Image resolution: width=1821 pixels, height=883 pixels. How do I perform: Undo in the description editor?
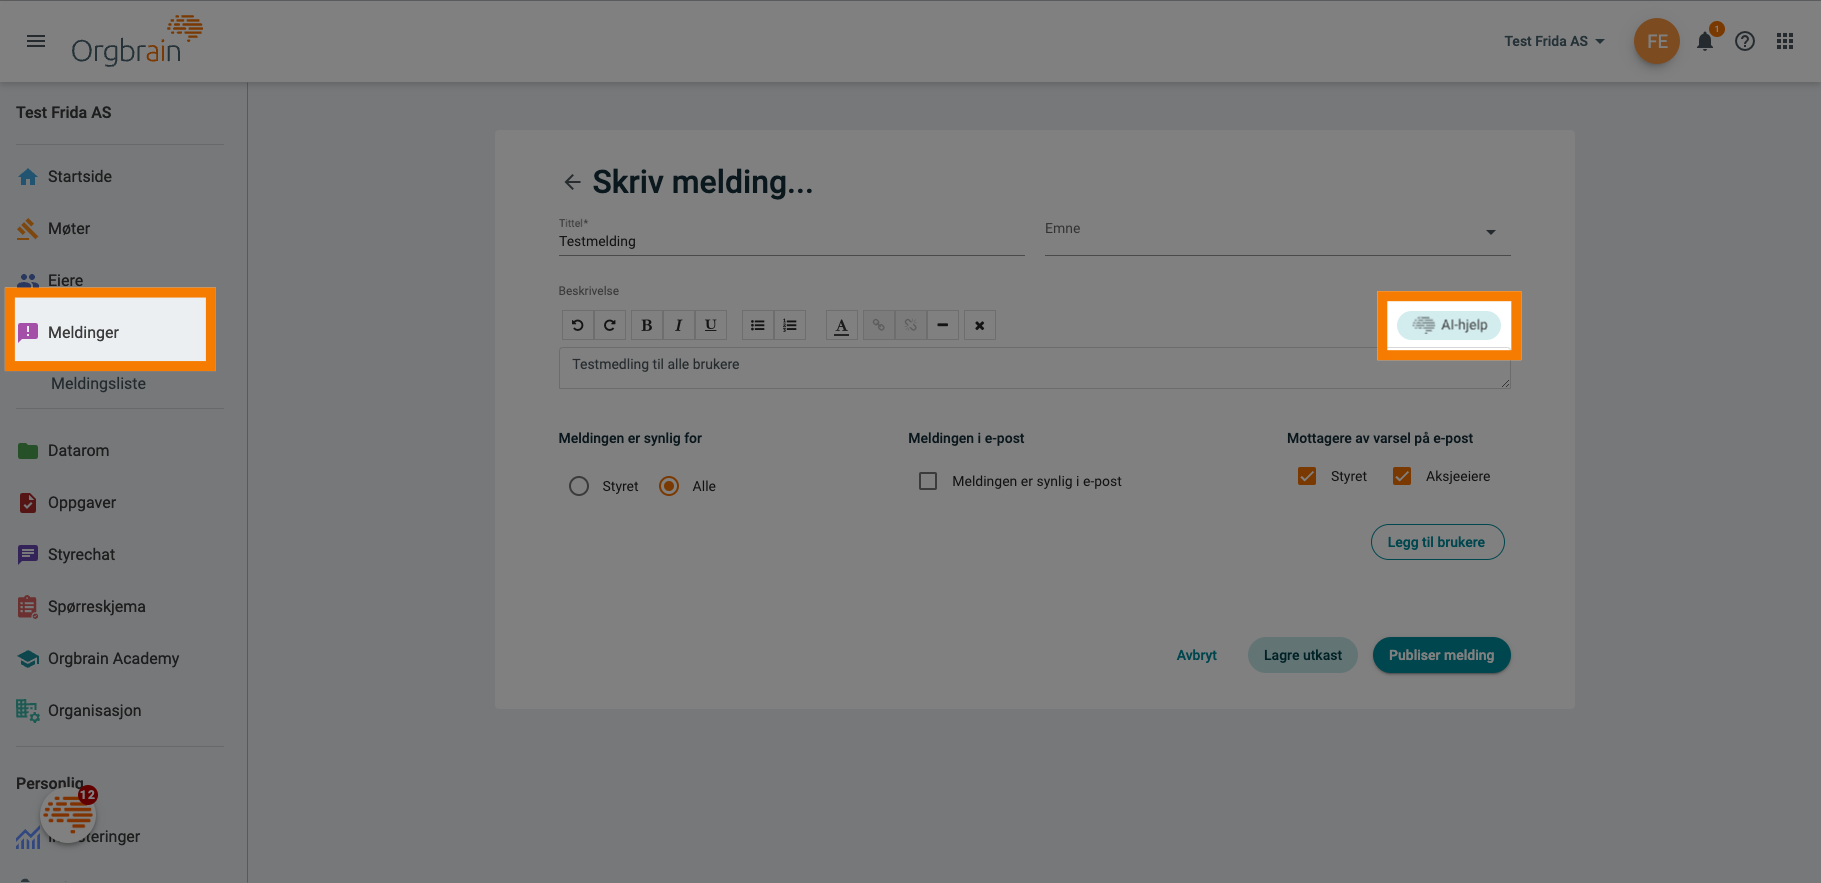coord(577,325)
